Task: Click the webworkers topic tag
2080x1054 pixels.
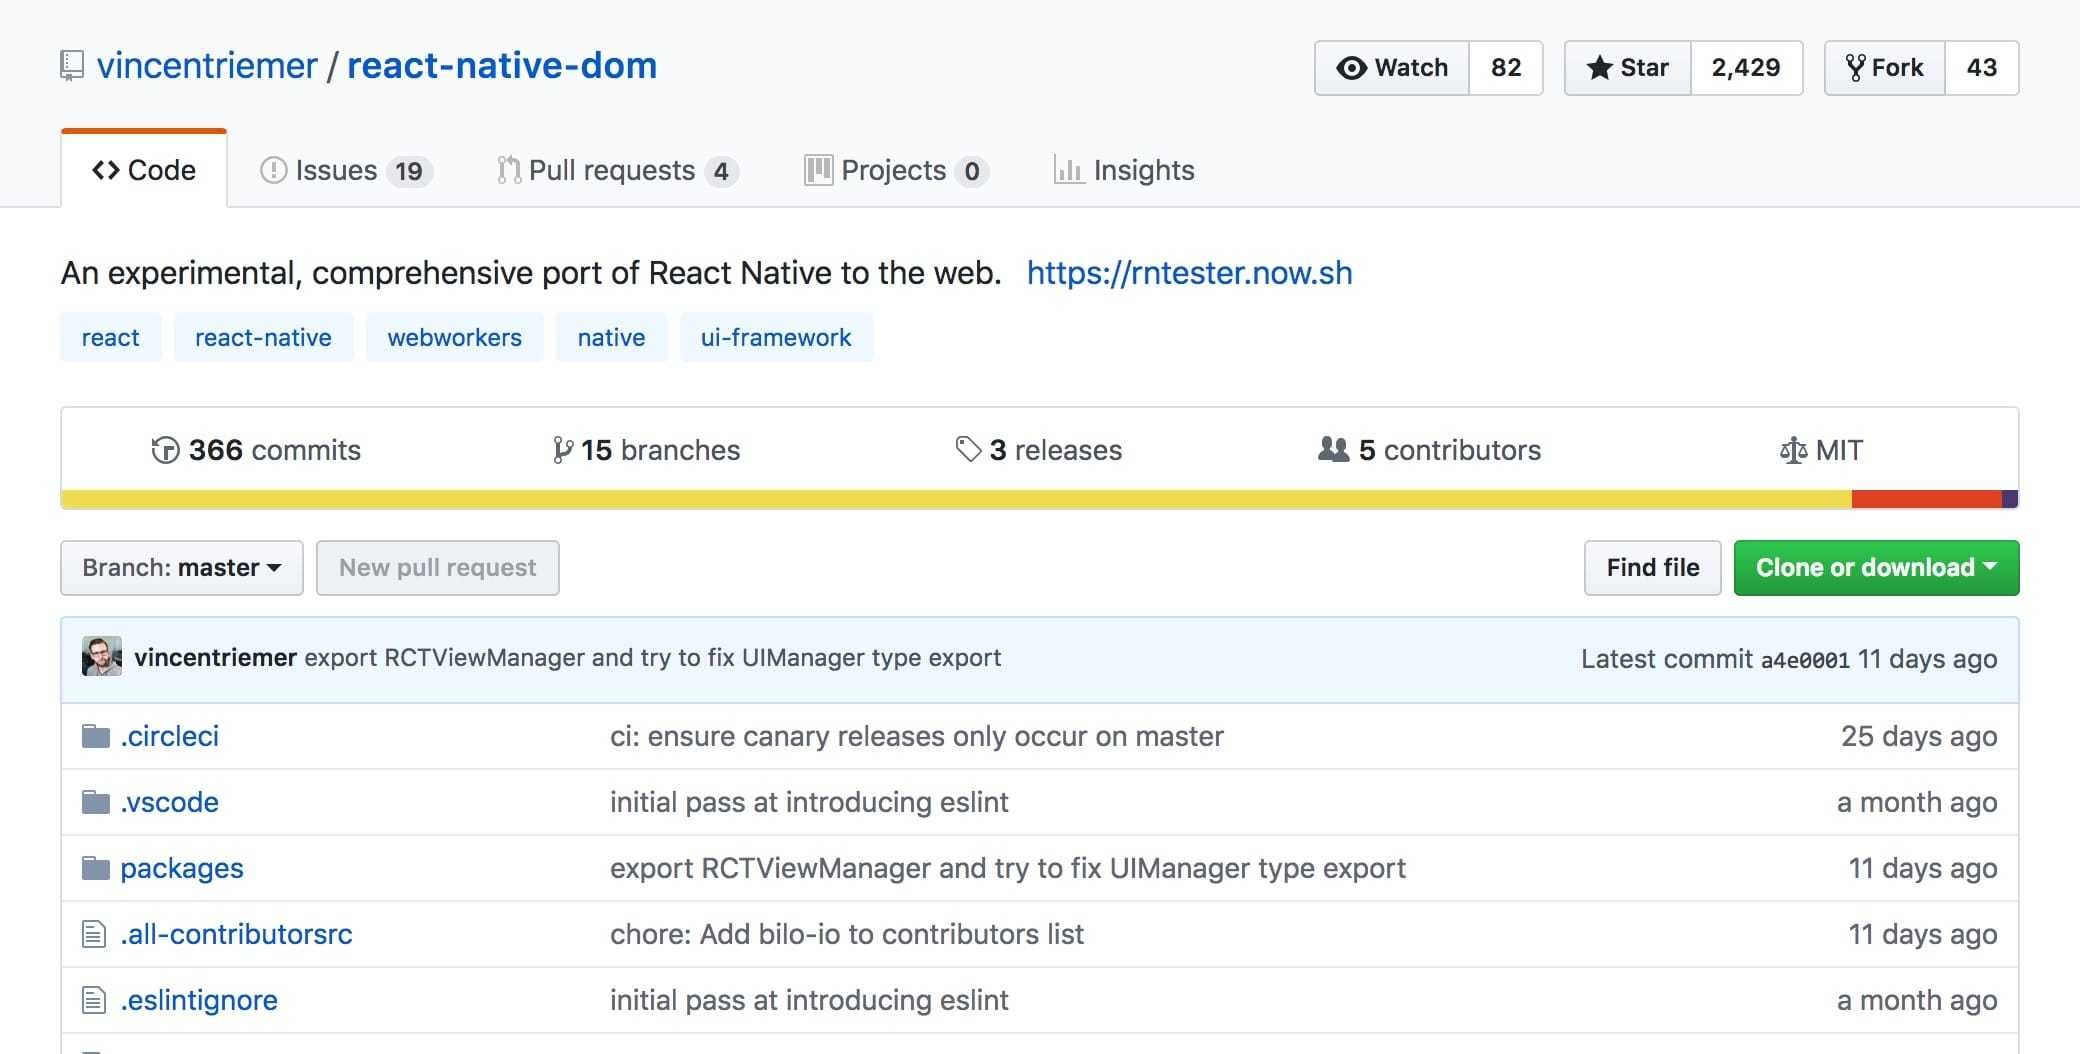Action: tap(455, 337)
